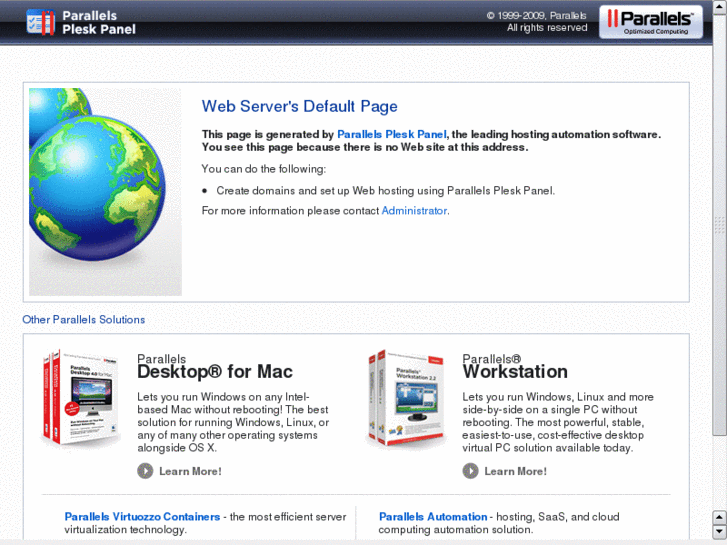Select Learn More! for Workstation
The width and height of the screenshot is (727, 545).
(515, 471)
